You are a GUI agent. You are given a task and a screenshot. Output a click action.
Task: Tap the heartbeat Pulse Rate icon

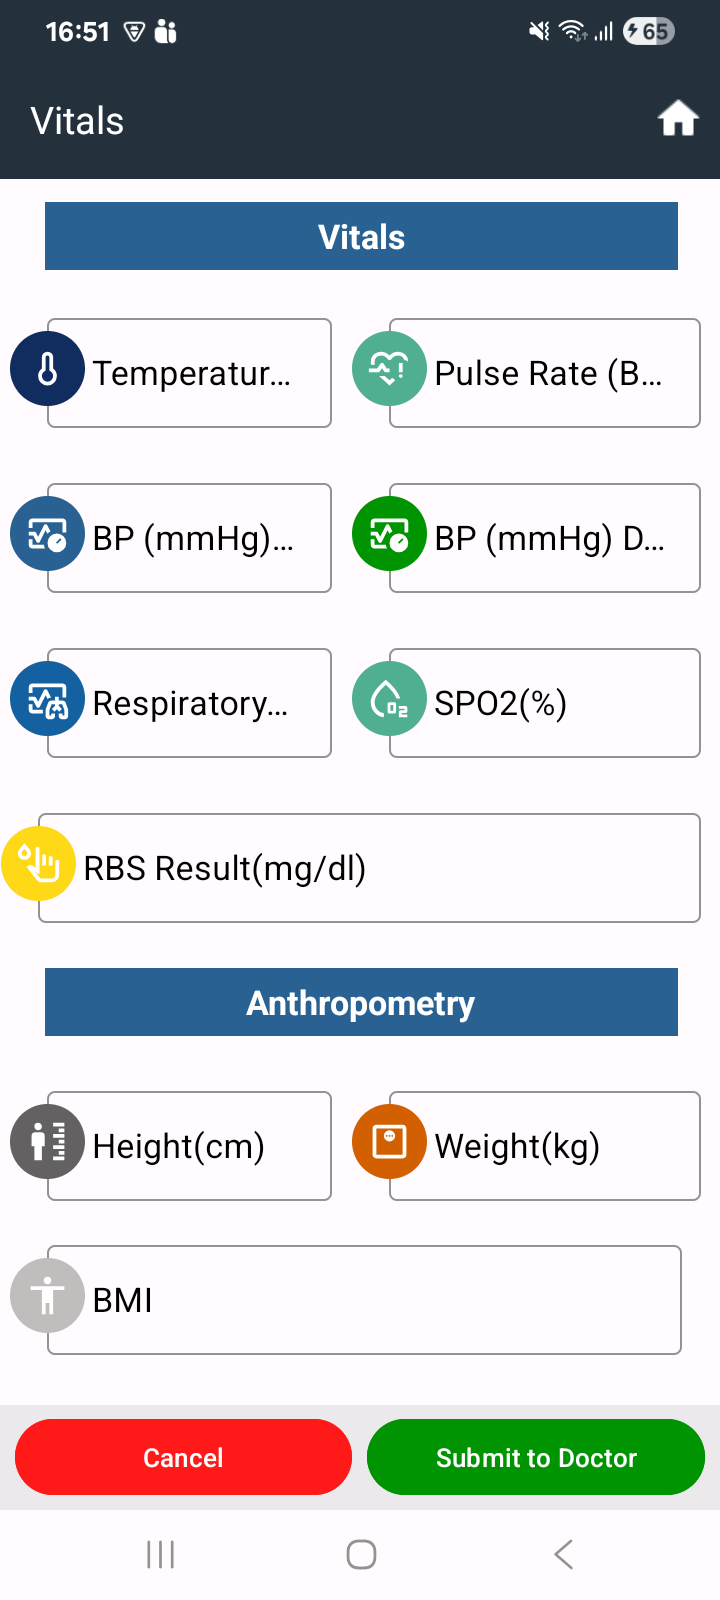[389, 369]
